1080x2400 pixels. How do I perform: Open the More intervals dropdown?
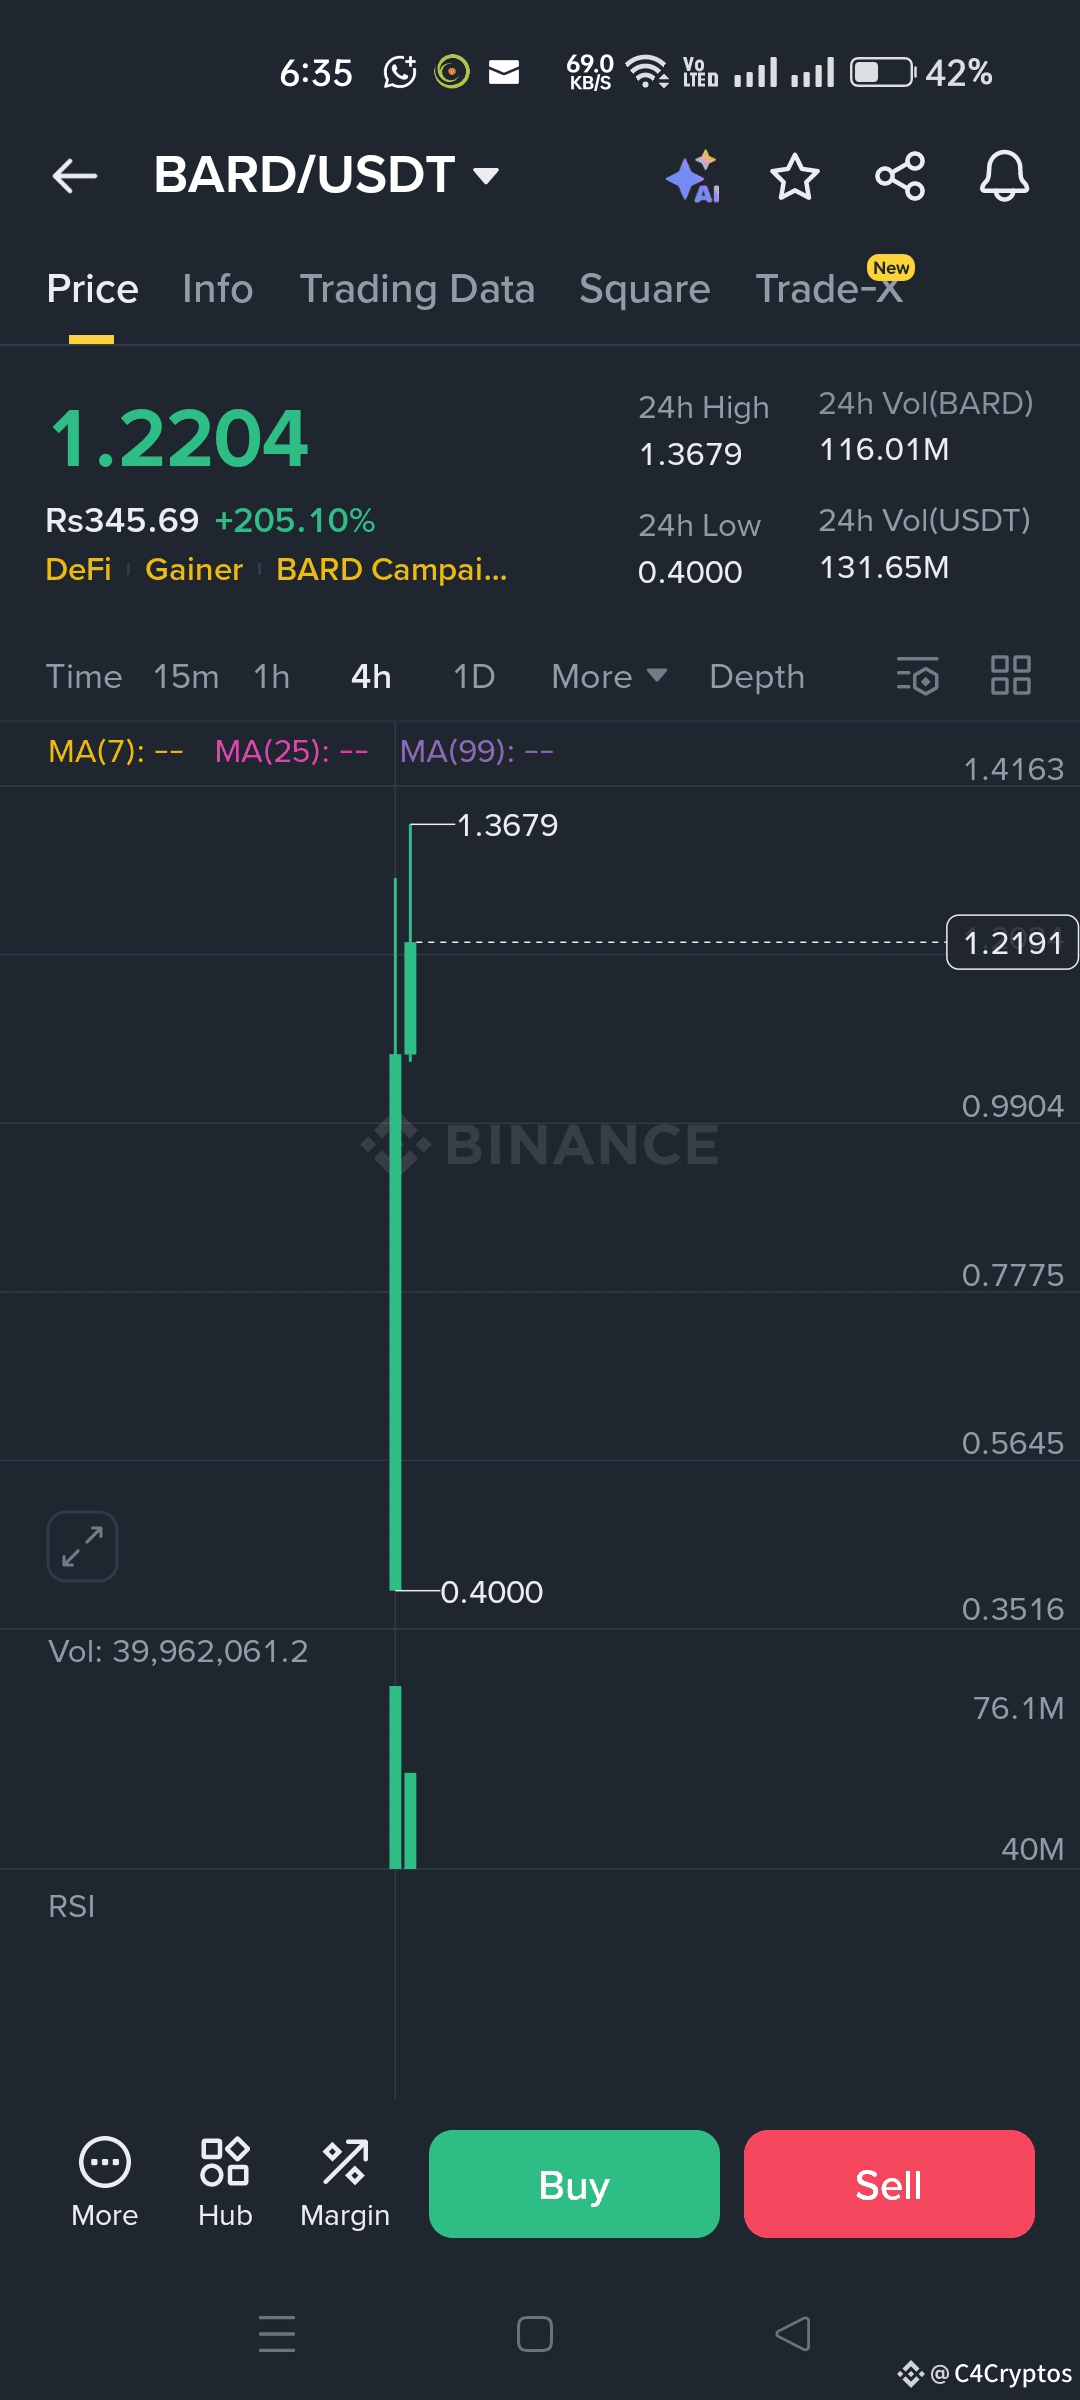(608, 677)
